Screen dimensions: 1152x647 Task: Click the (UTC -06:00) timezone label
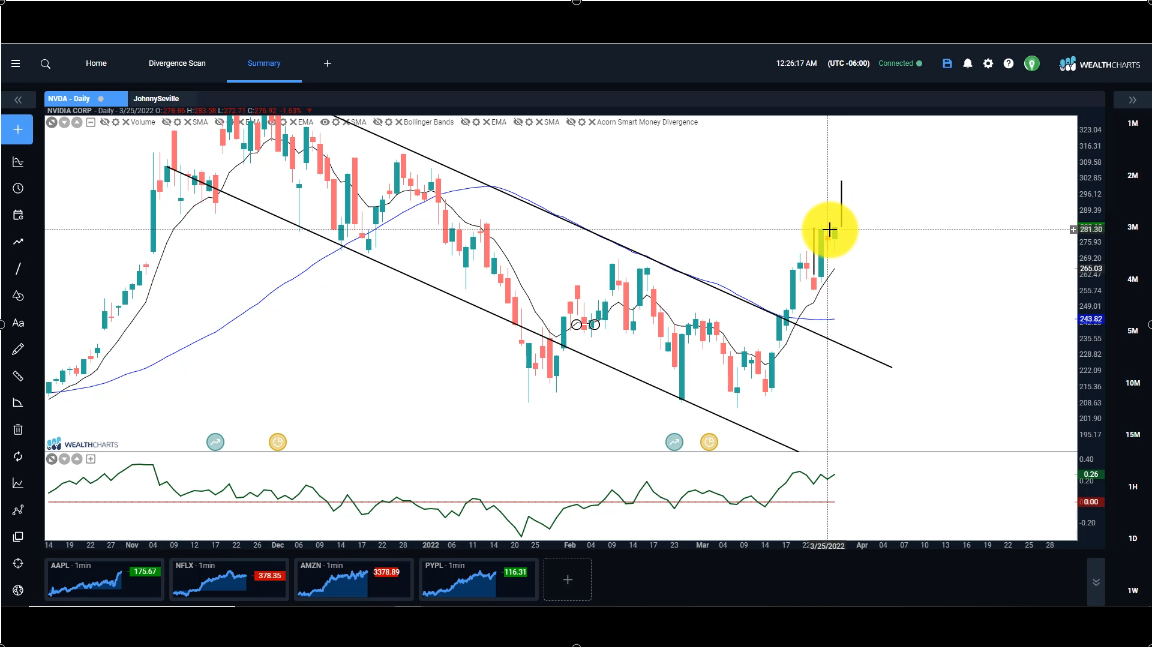pos(849,64)
